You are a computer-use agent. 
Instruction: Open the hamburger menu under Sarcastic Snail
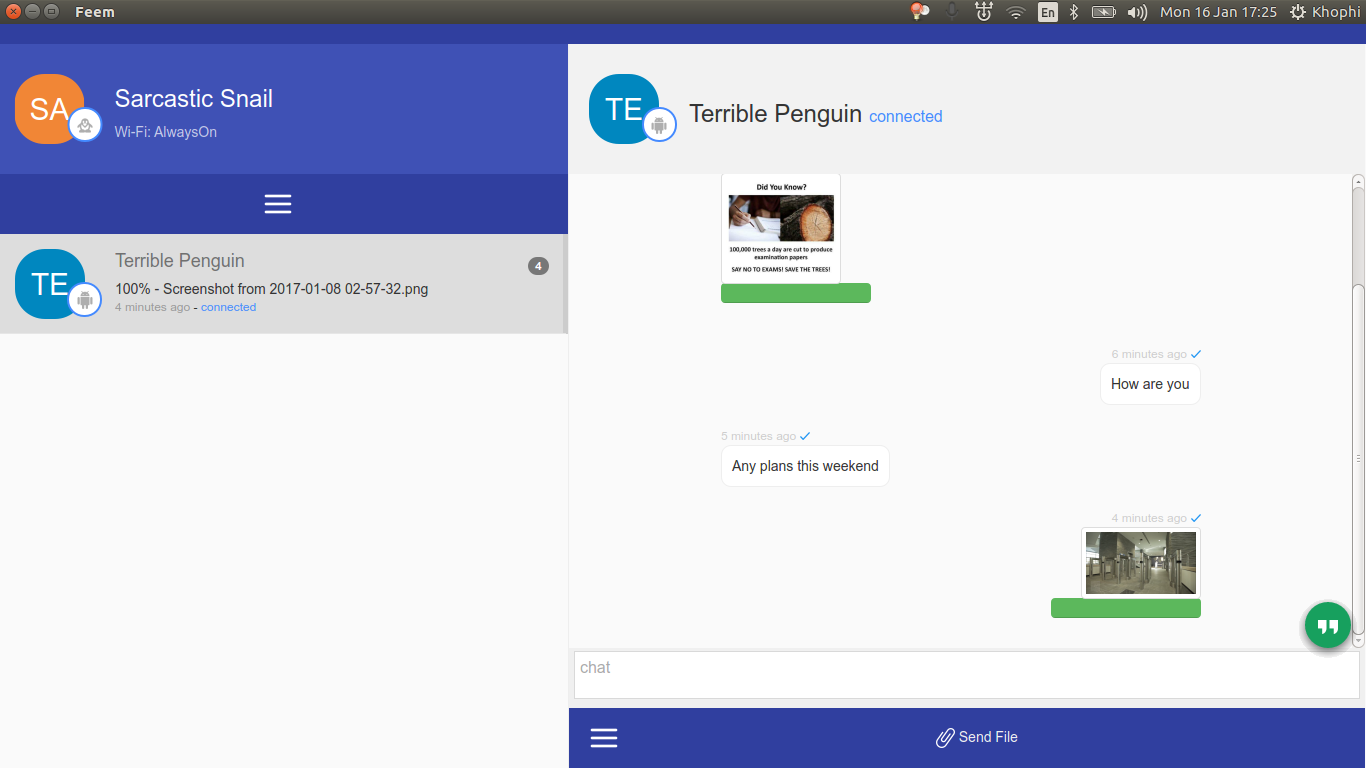pyautogui.click(x=278, y=204)
